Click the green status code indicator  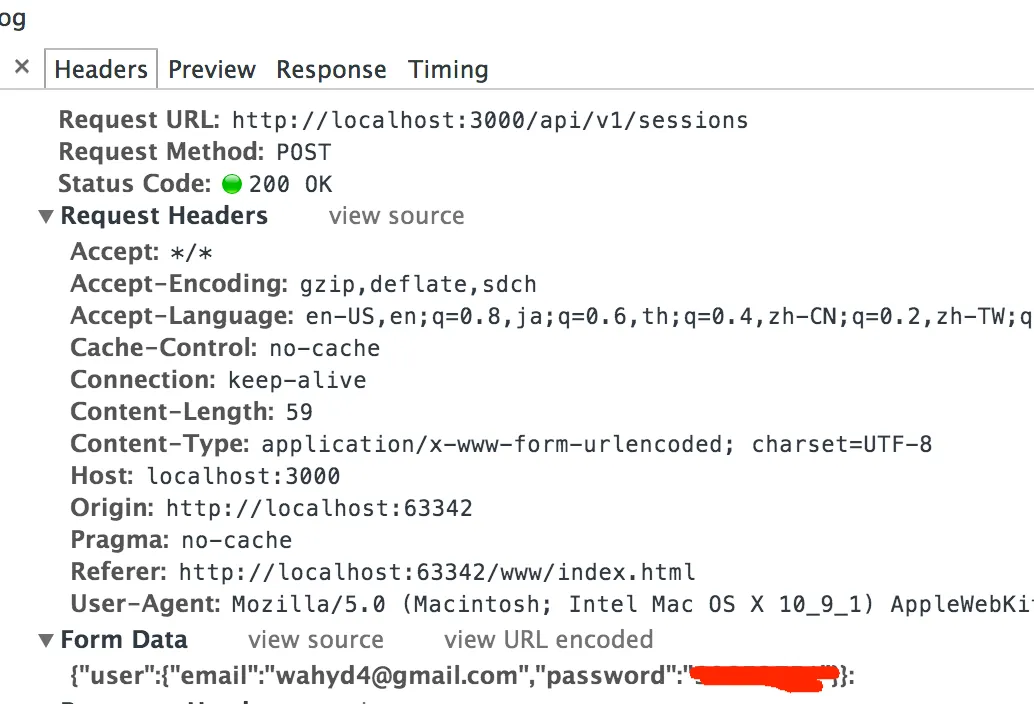tap(232, 184)
